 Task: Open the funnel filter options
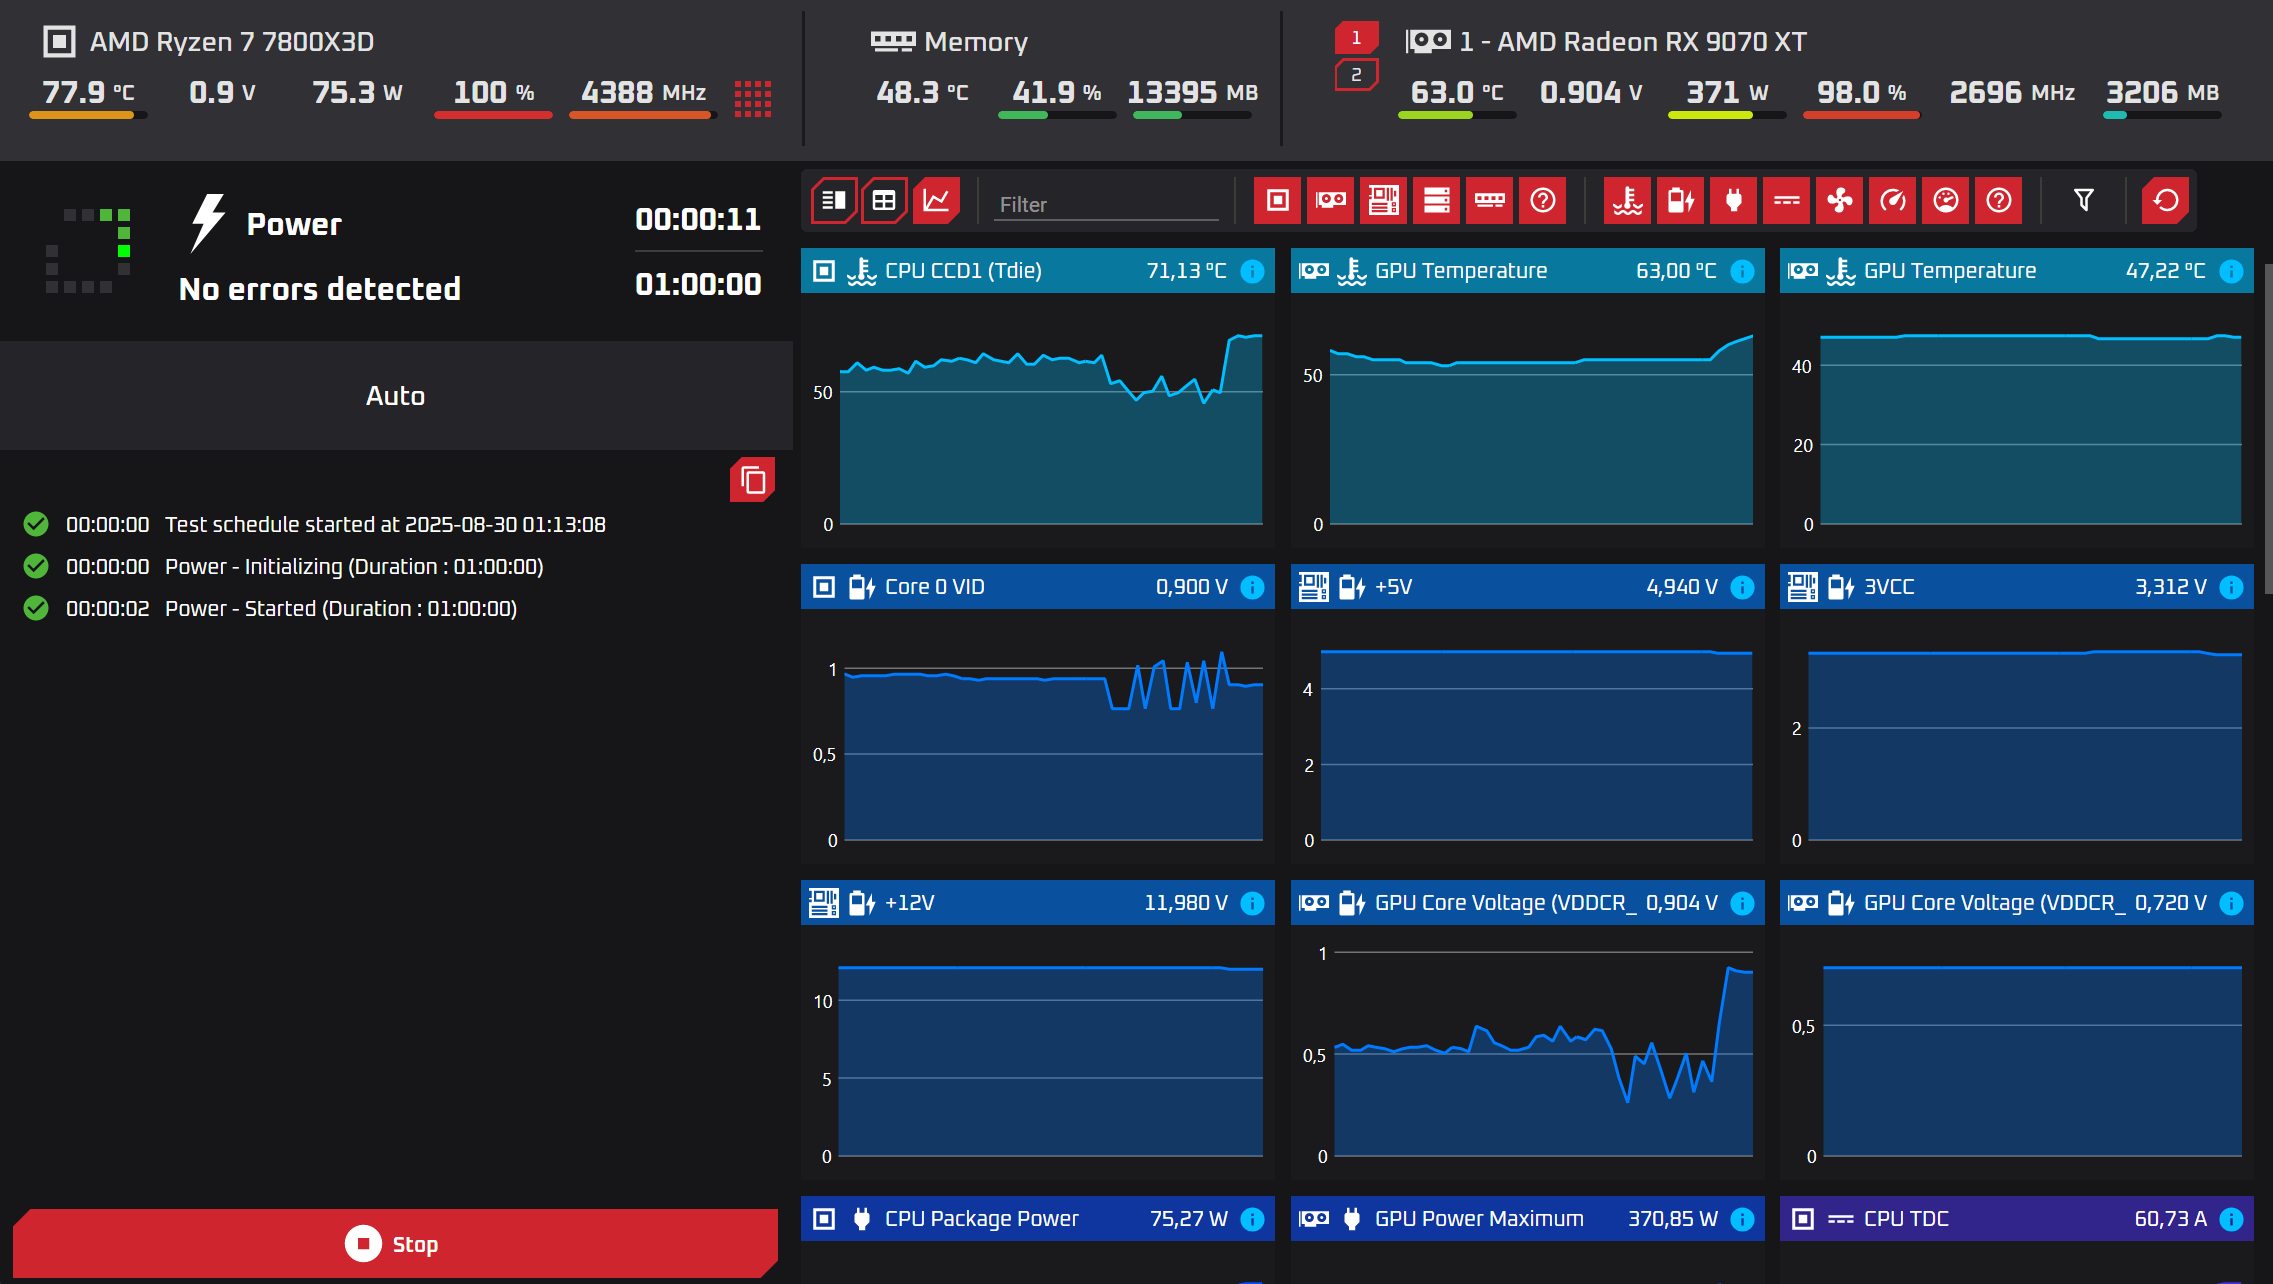[2083, 201]
